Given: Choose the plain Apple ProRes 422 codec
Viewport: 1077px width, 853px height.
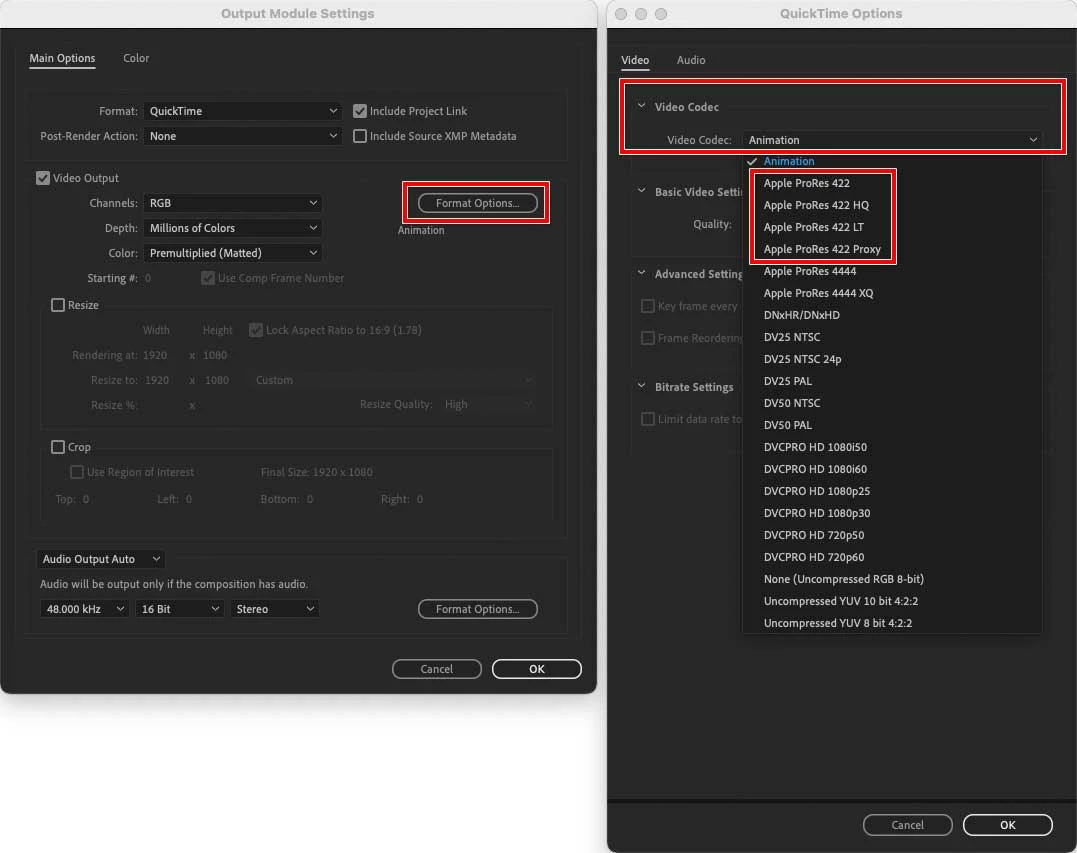Looking at the screenshot, I should [x=892, y=183].
